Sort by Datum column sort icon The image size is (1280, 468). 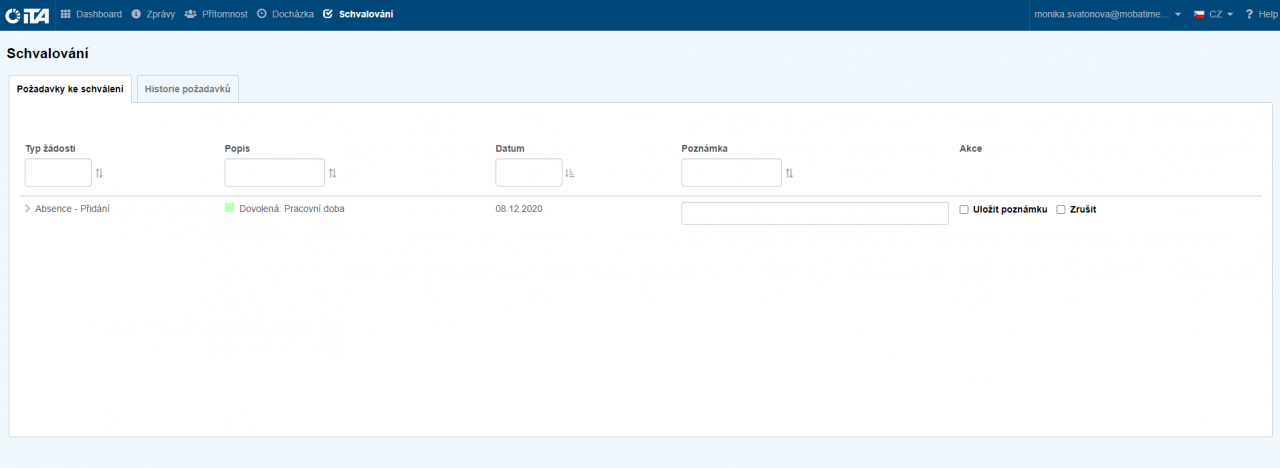click(x=570, y=173)
